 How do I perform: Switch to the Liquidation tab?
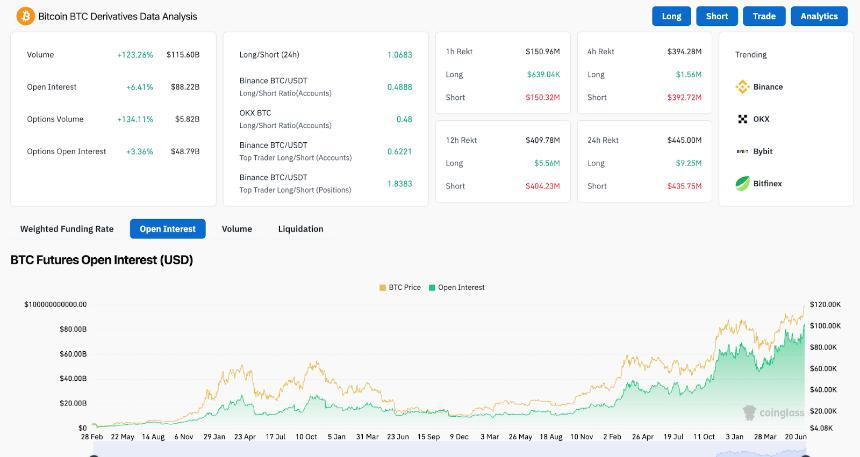(301, 229)
